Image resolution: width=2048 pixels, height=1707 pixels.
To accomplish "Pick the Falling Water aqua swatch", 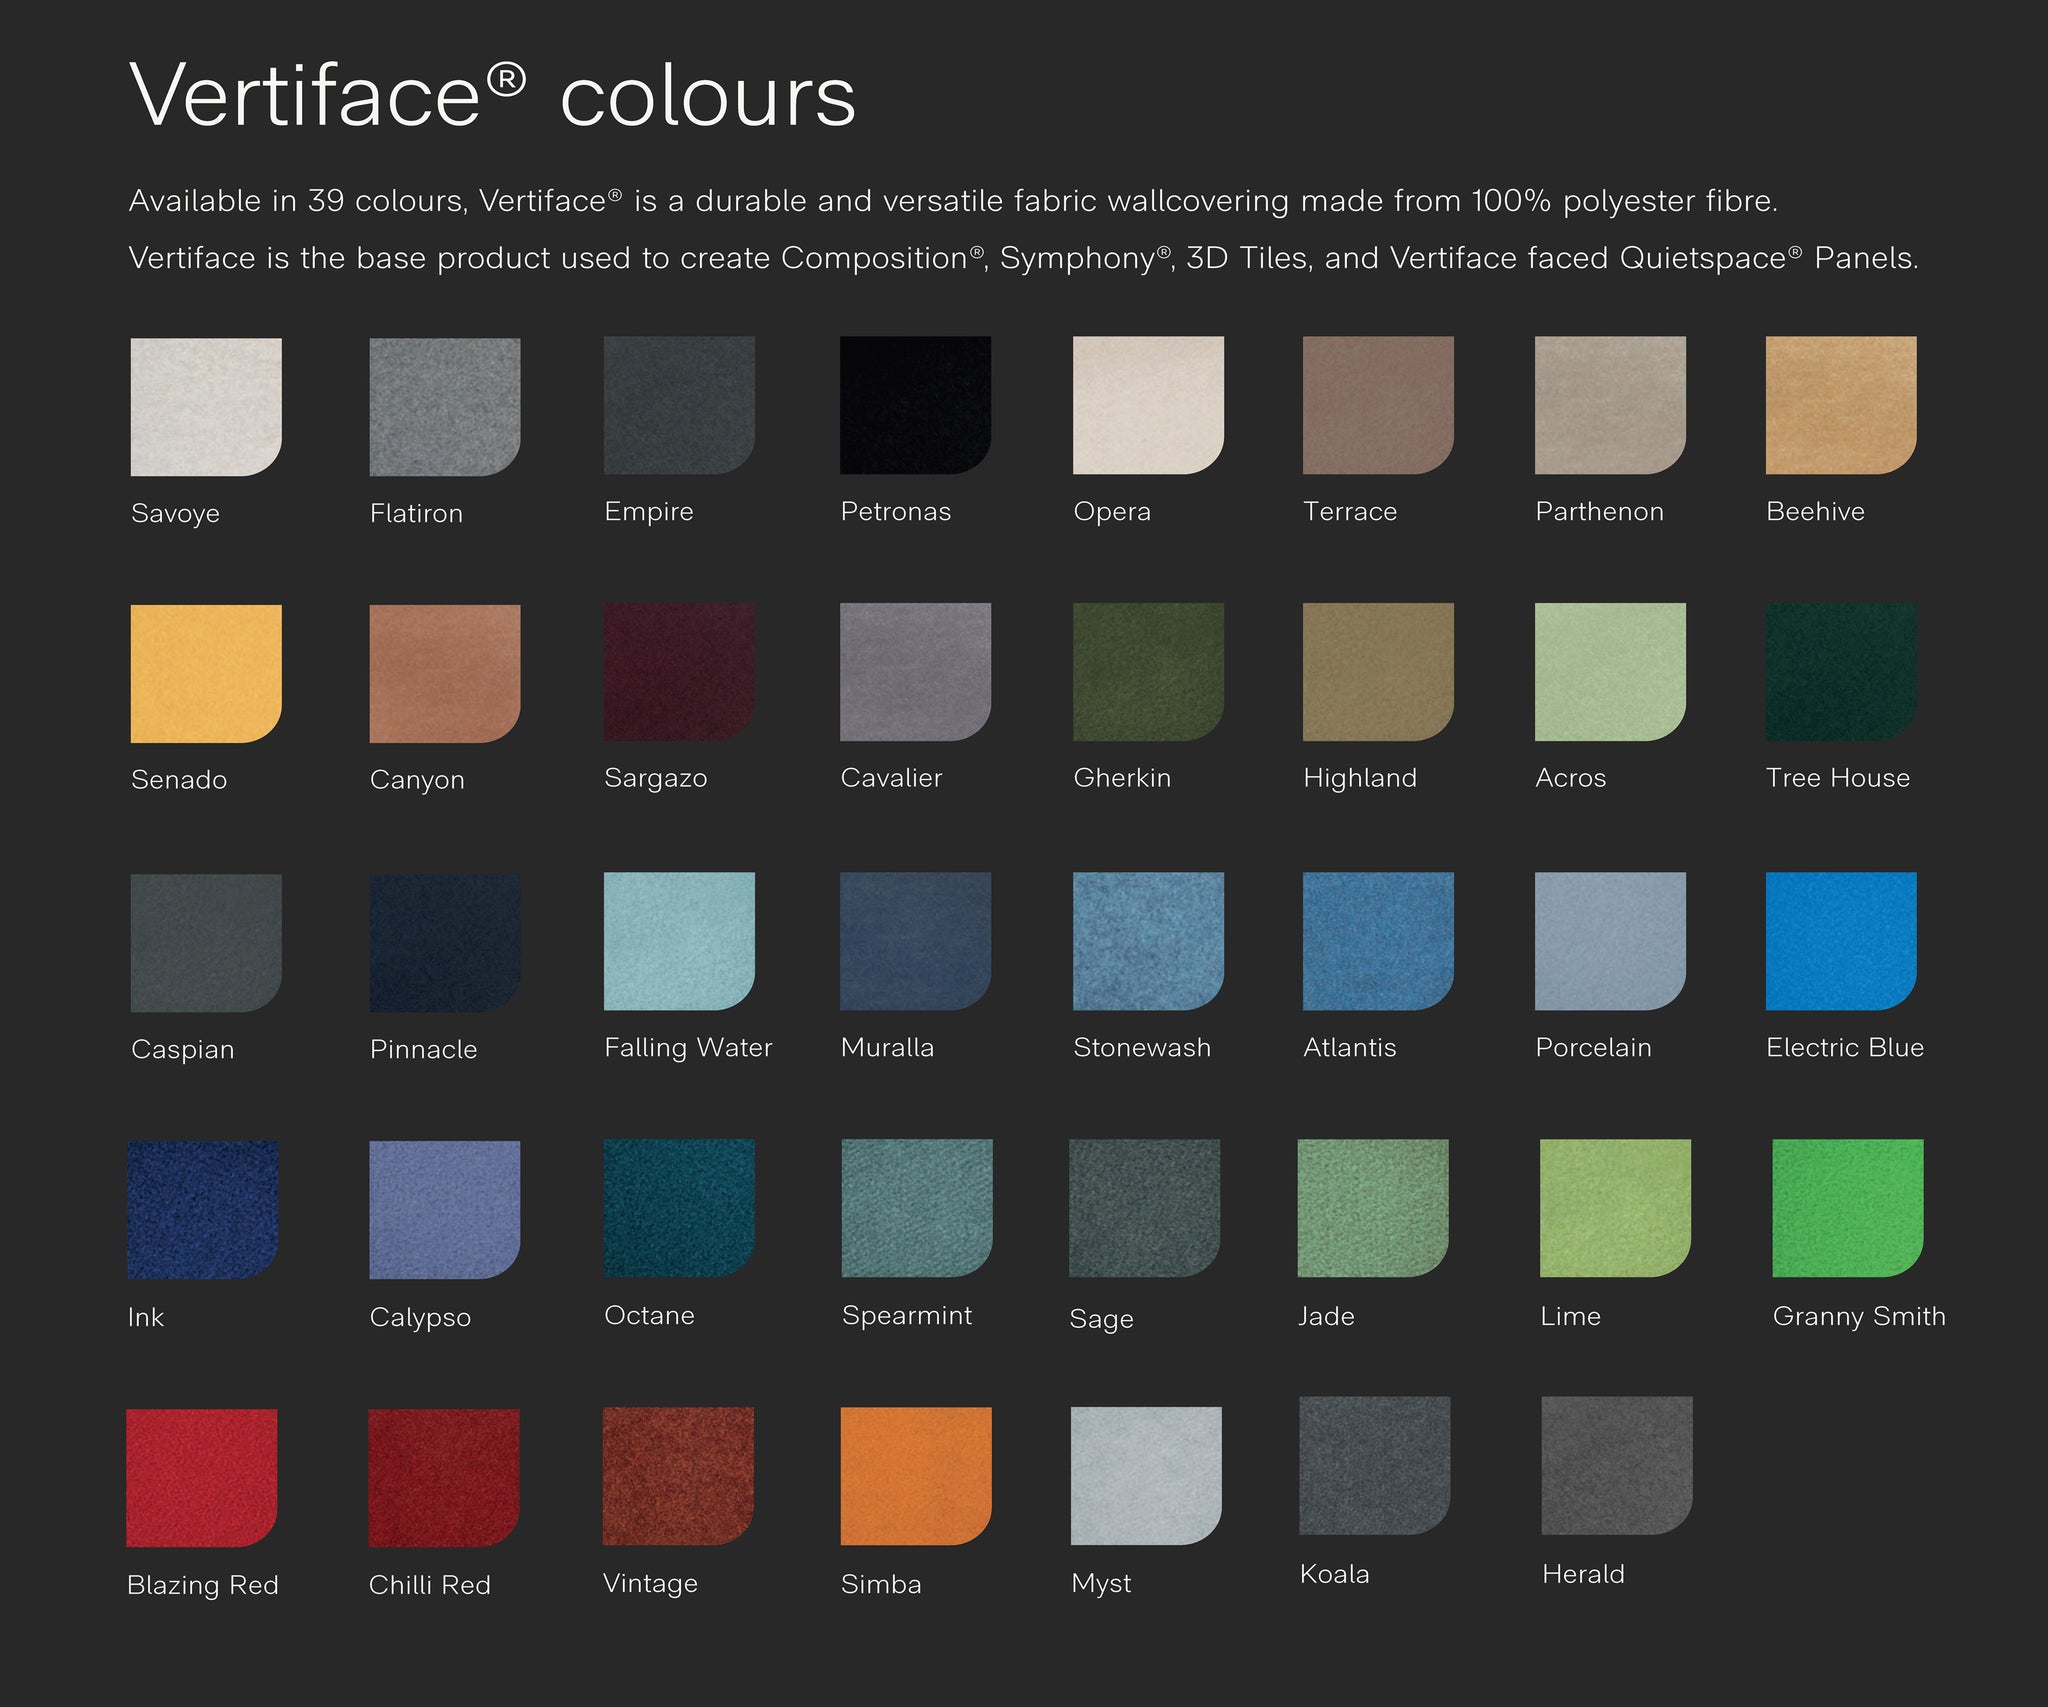I will (679, 941).
